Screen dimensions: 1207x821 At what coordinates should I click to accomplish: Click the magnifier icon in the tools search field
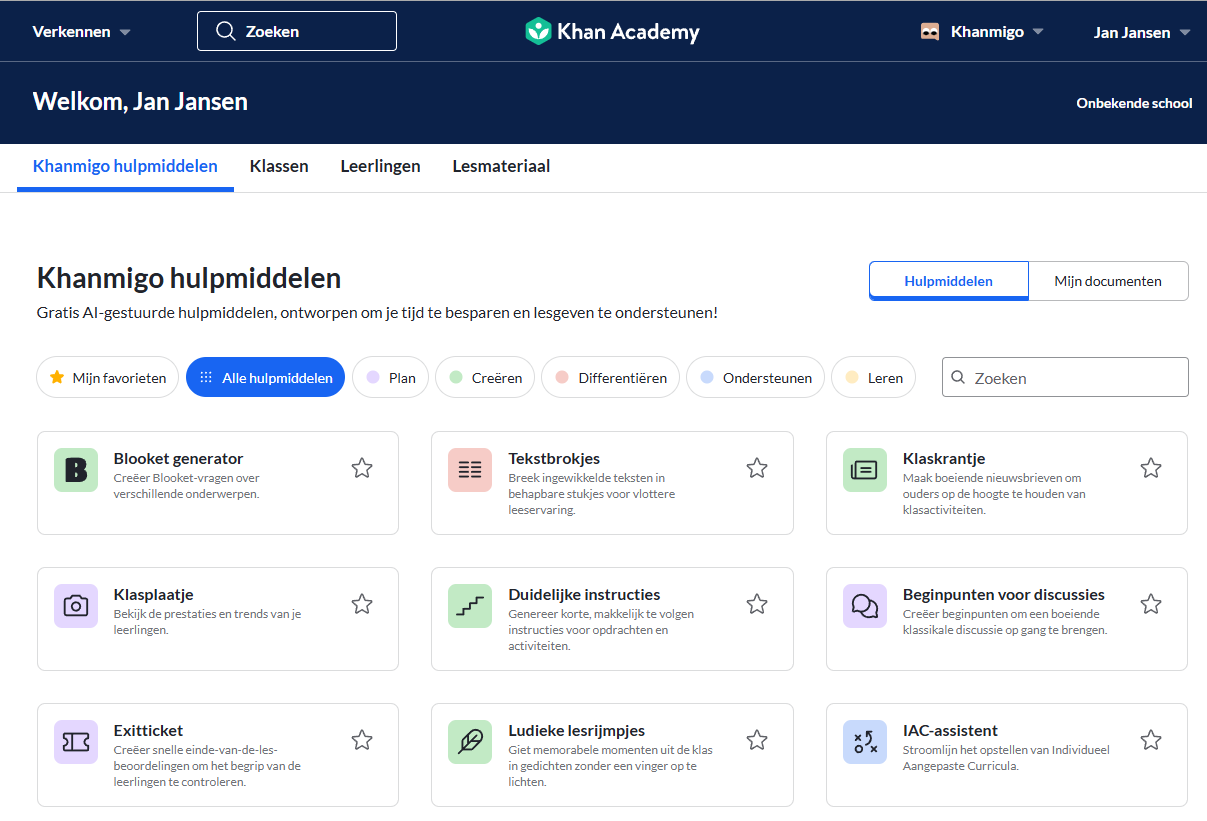pos(958,378)
